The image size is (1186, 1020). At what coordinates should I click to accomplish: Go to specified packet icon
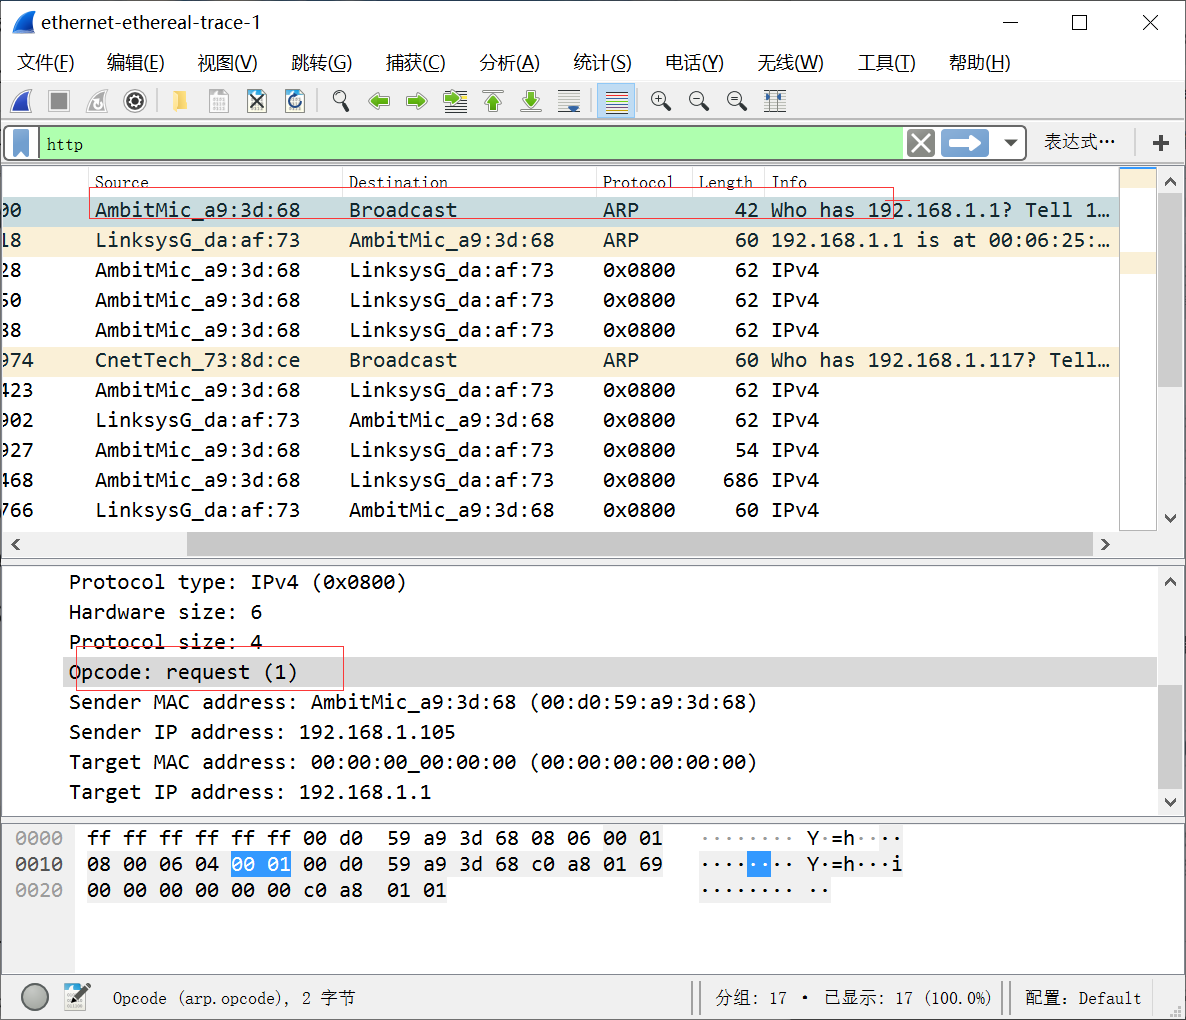tap(455, 101)
